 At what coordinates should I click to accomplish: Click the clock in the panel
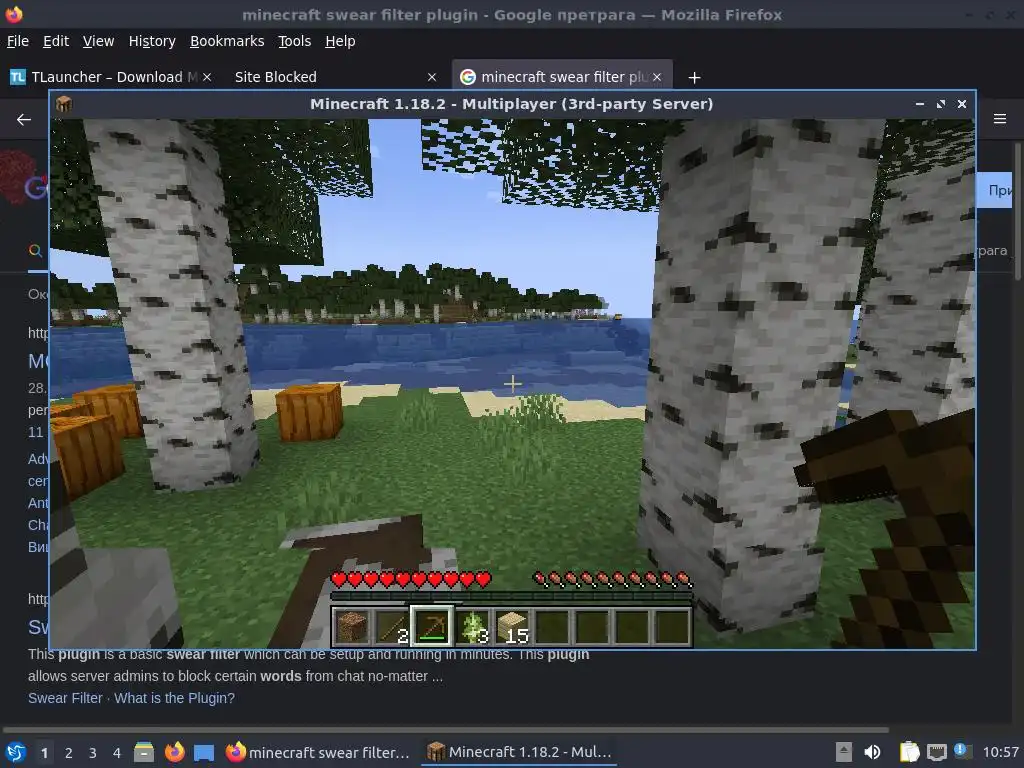pyautogui.click(x=1000, y=752)
